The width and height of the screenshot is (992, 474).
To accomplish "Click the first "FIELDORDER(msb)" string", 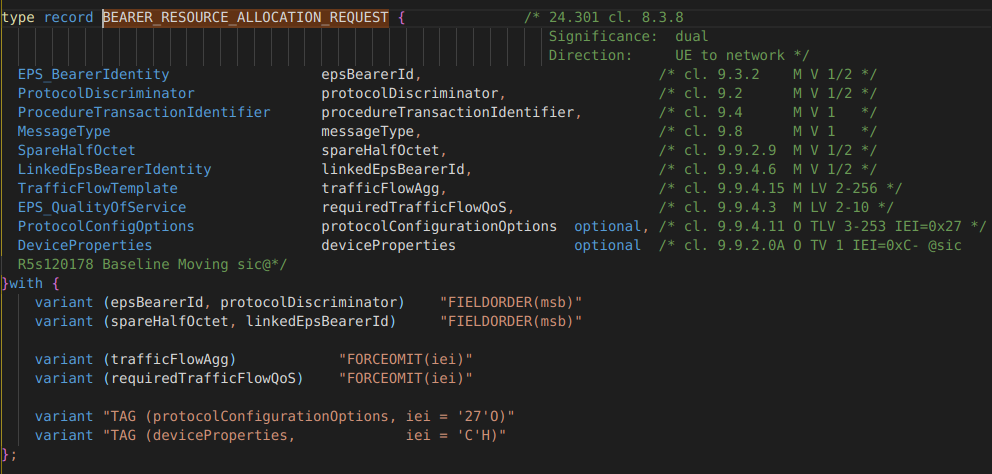I will pyautogui.click(x=511, y=302).
